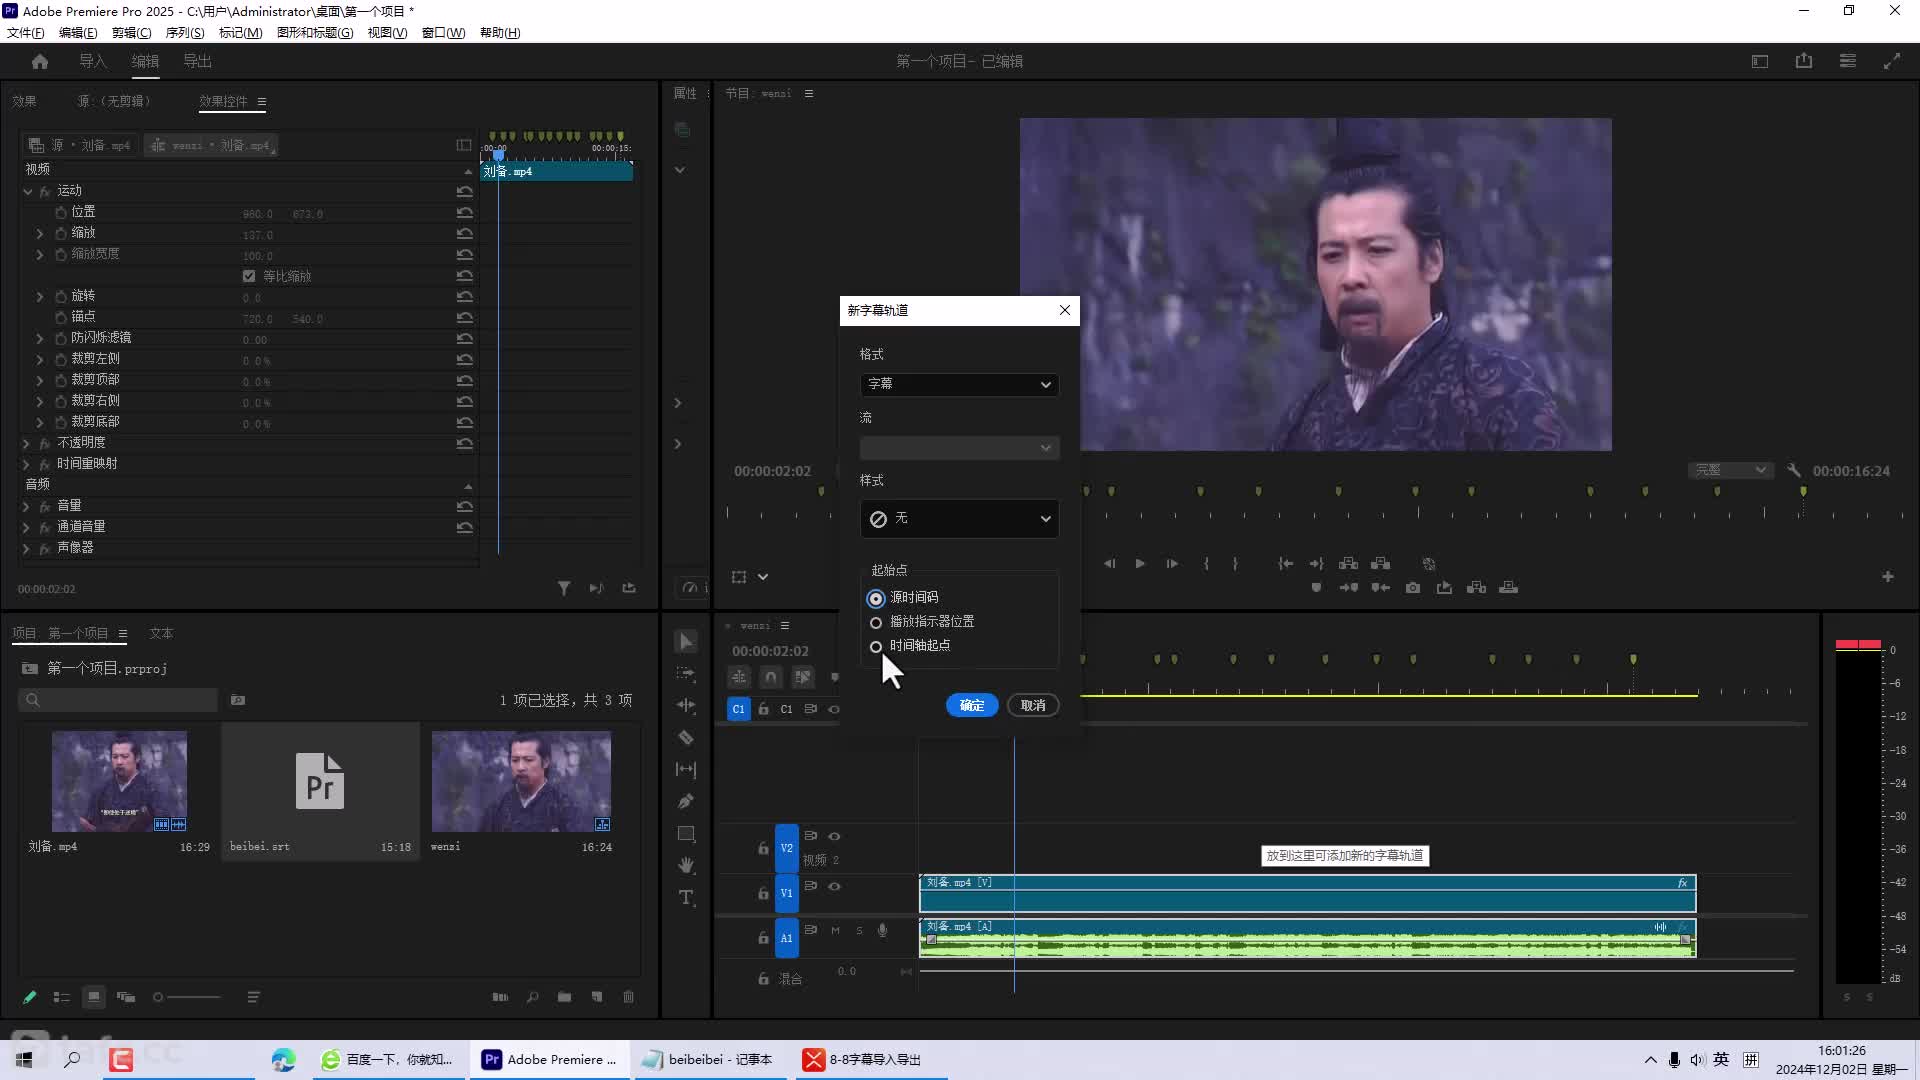
Task: Click the filter properties funnel icon
Action: [564, 588]
